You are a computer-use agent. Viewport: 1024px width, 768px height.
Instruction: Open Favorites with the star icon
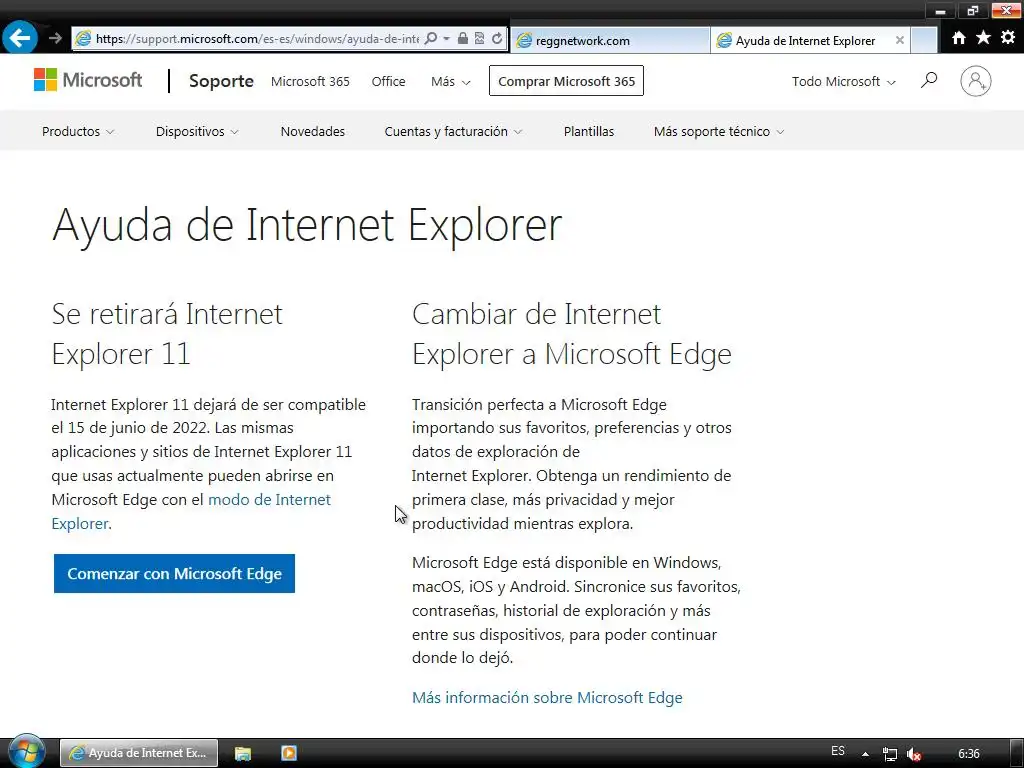[x=983, y=38]
